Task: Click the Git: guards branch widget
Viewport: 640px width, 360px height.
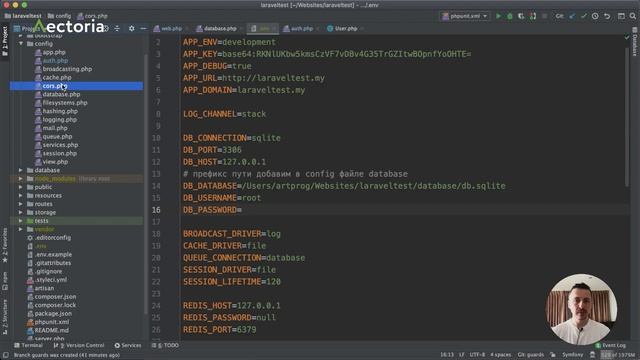Action: click(531, 355)
